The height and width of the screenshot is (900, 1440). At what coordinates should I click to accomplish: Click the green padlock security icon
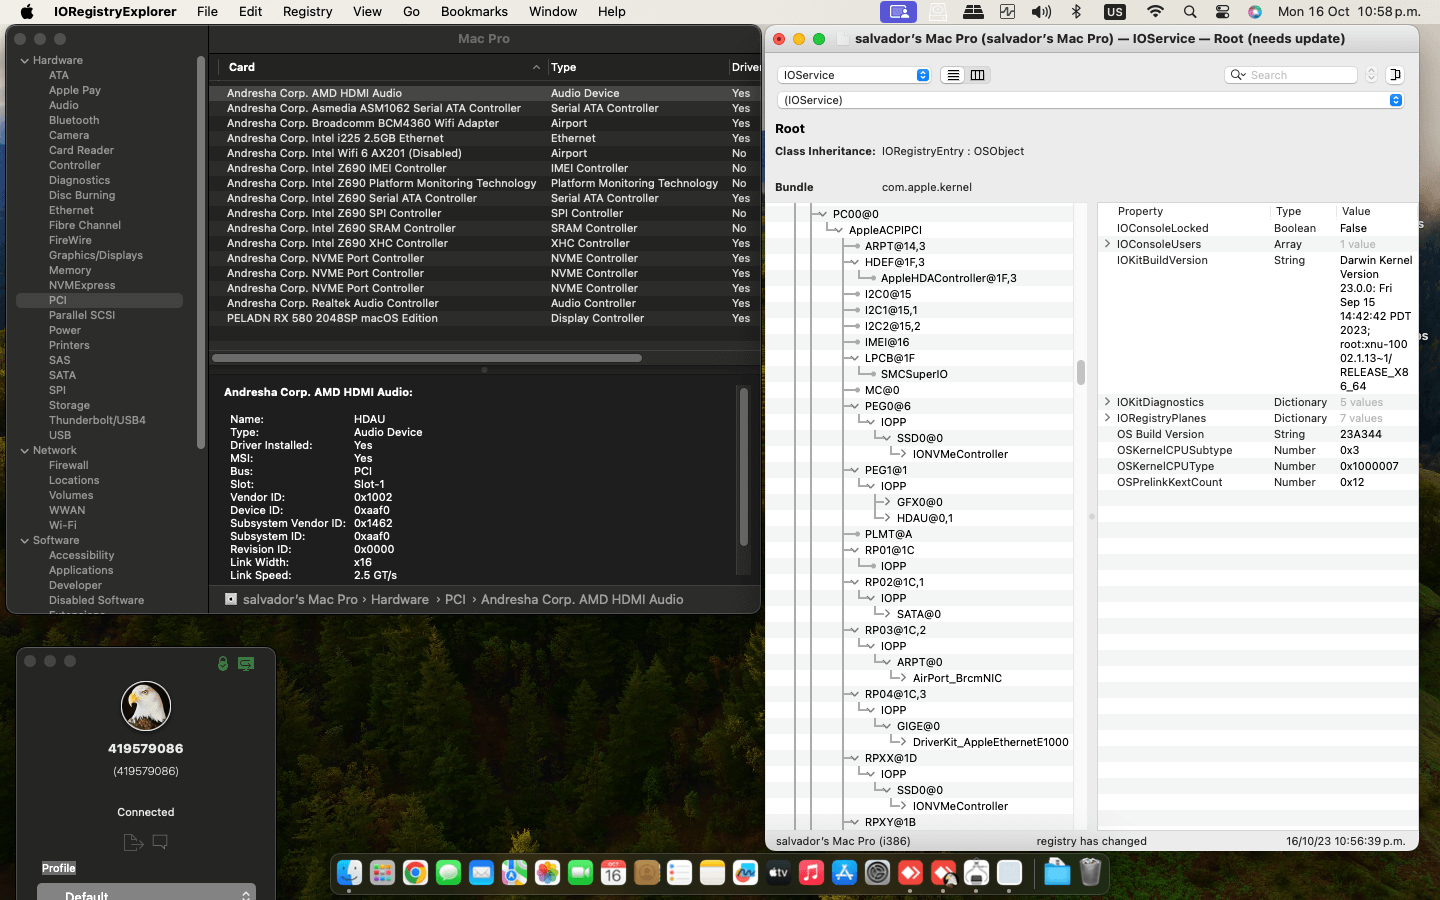click(223, 663)
